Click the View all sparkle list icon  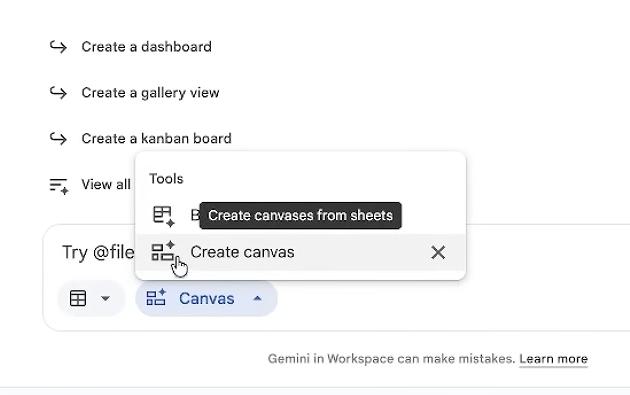[x=59, y=186]
